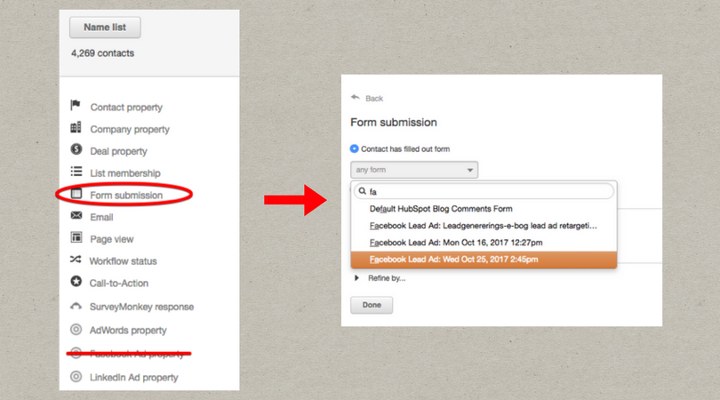Click the form search input field
Image resolution: width=720 pixels, height=400 pixels.
pos(488,191)
